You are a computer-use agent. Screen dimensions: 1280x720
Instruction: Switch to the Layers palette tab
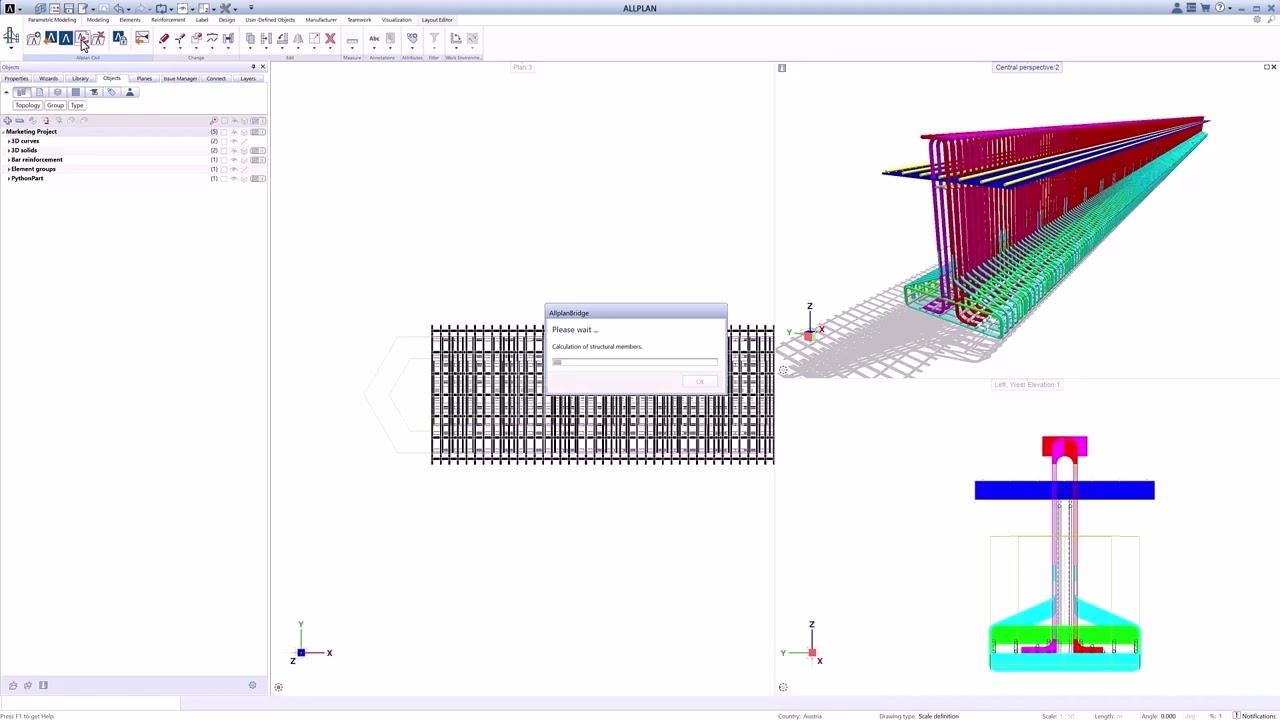[247, 79]
